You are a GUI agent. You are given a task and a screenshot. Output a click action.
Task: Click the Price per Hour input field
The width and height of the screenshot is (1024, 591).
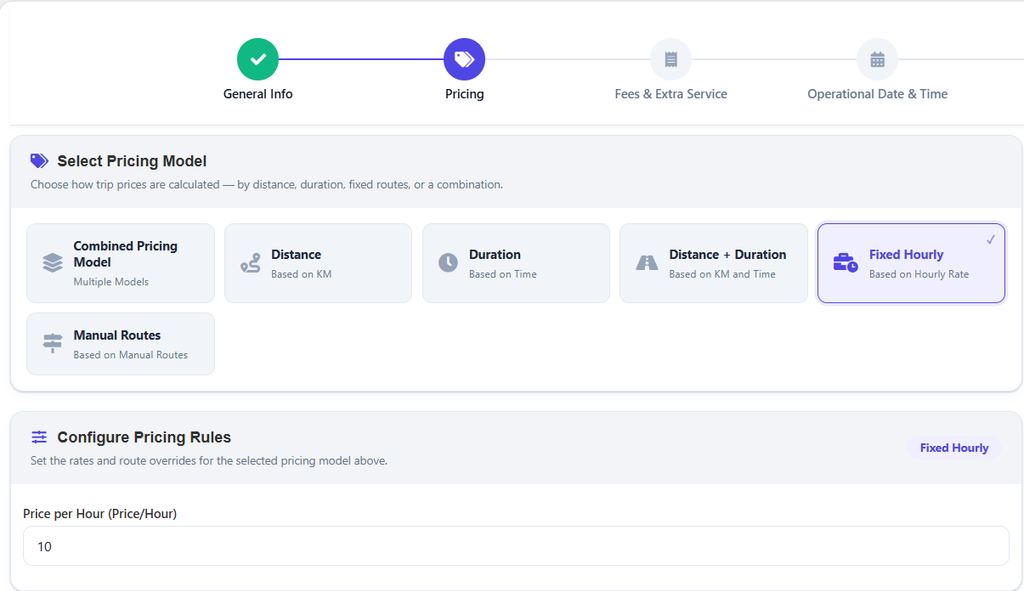[x=516, y=546]
